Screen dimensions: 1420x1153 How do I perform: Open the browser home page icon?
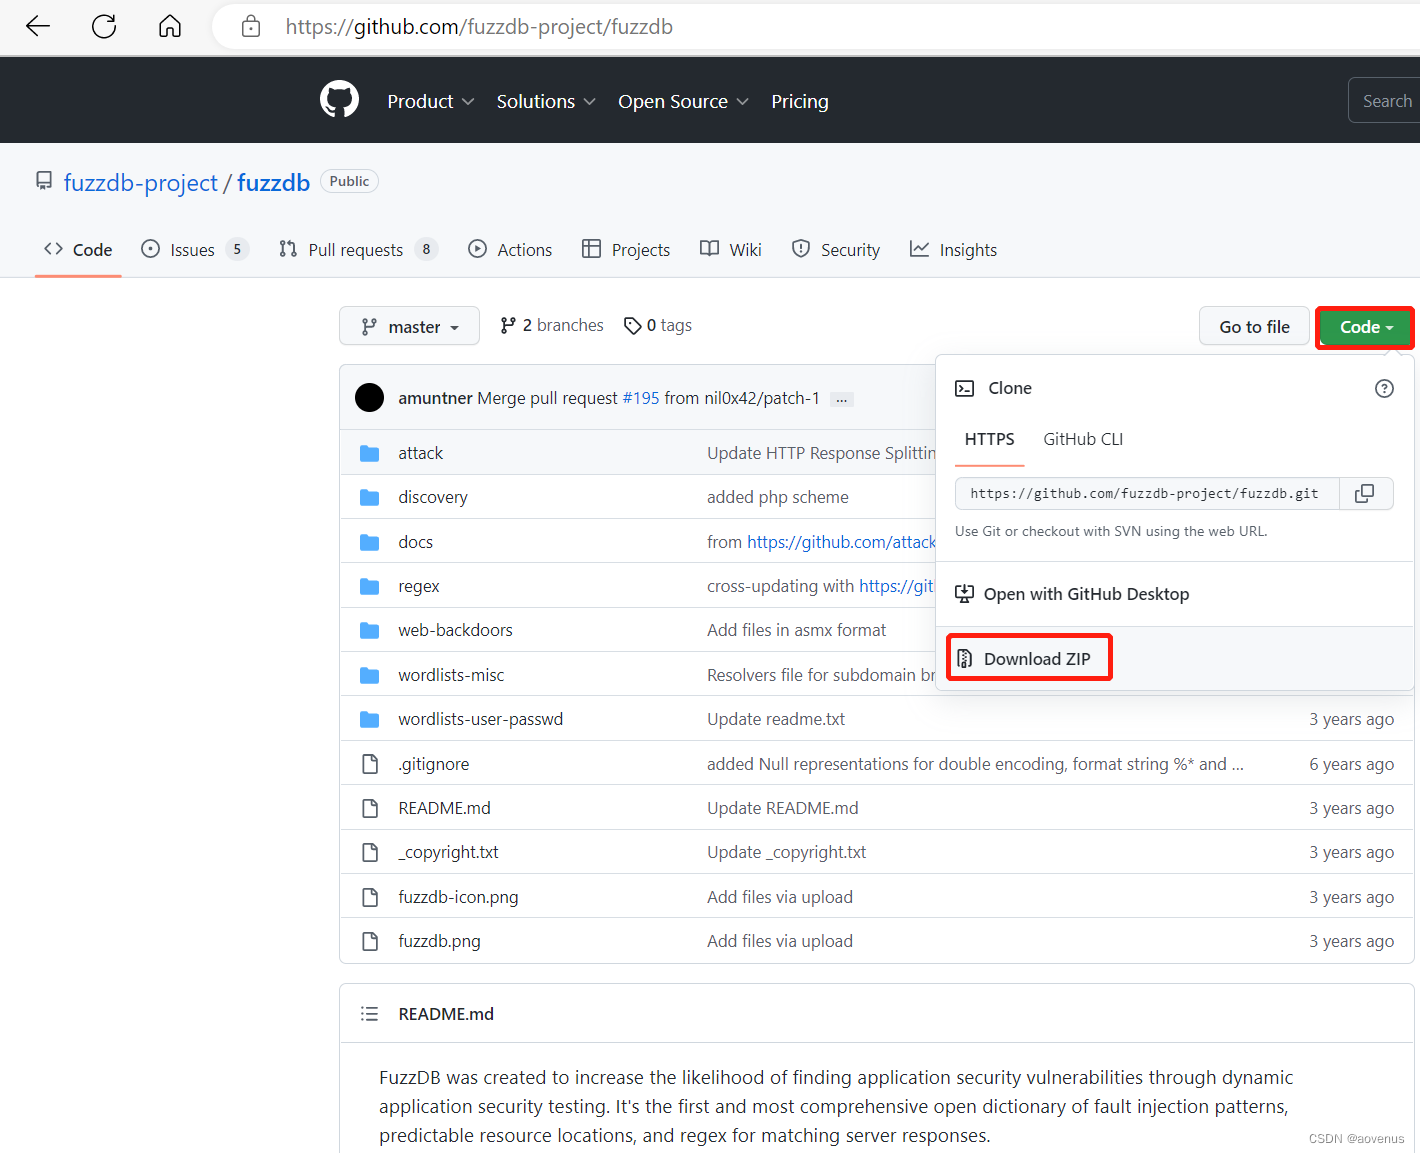[x=170, y=26]
